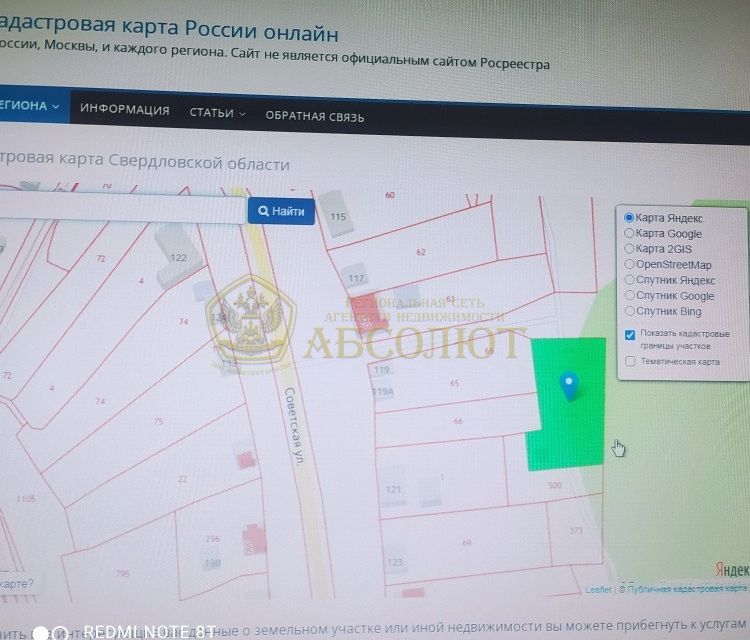Screen dimensions: 750x640
Task: Open the ИНФОРМАЦИЯ menu item
Action: pos(124,110)
